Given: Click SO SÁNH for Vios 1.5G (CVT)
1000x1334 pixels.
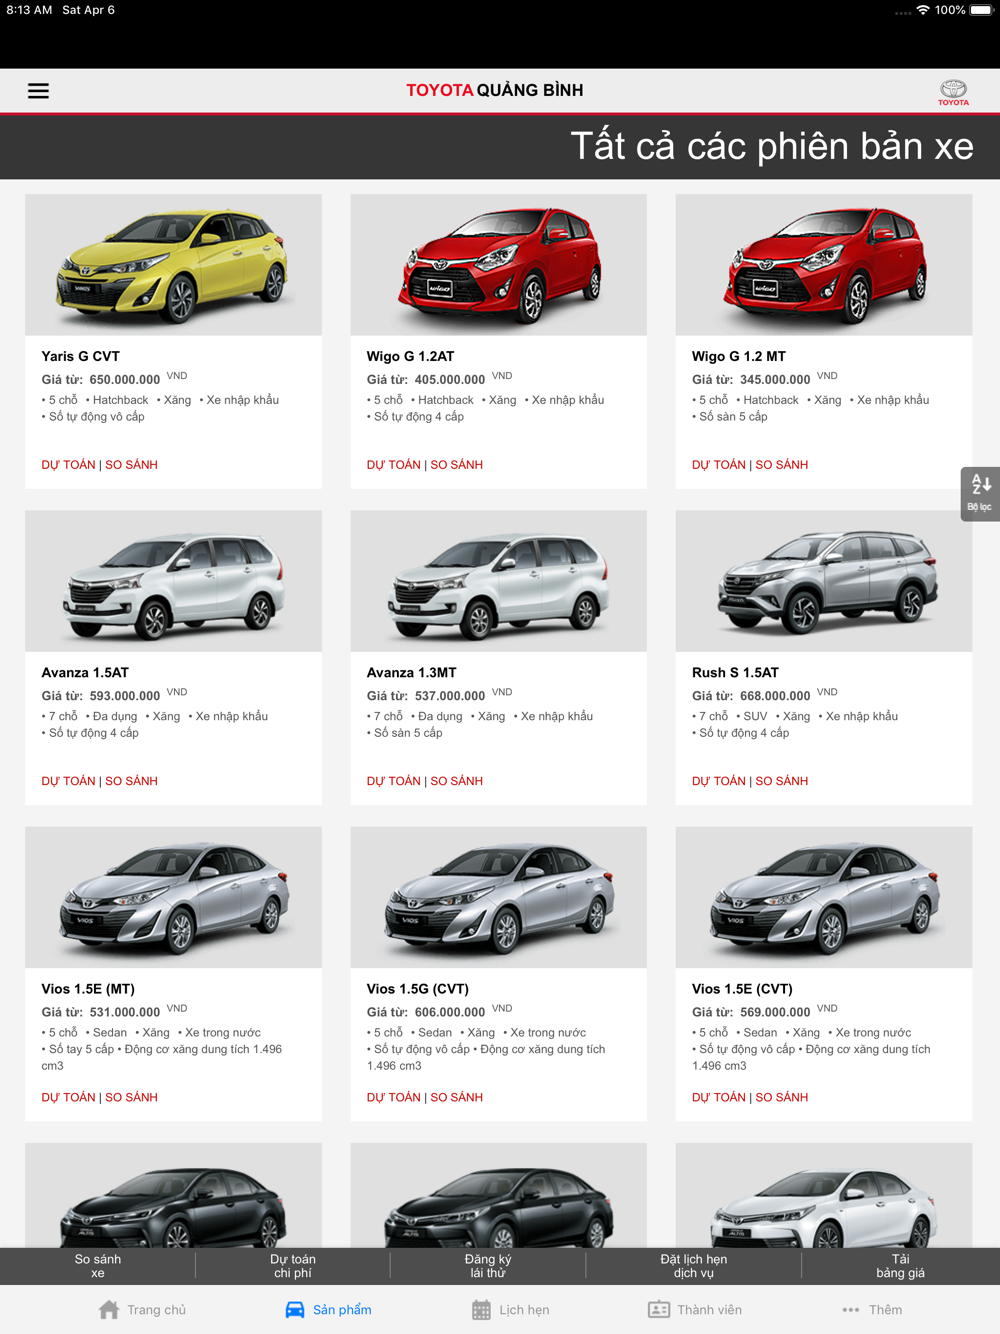Looking at the screenshot, I should pyautogui.click(x=457, y=1097).
